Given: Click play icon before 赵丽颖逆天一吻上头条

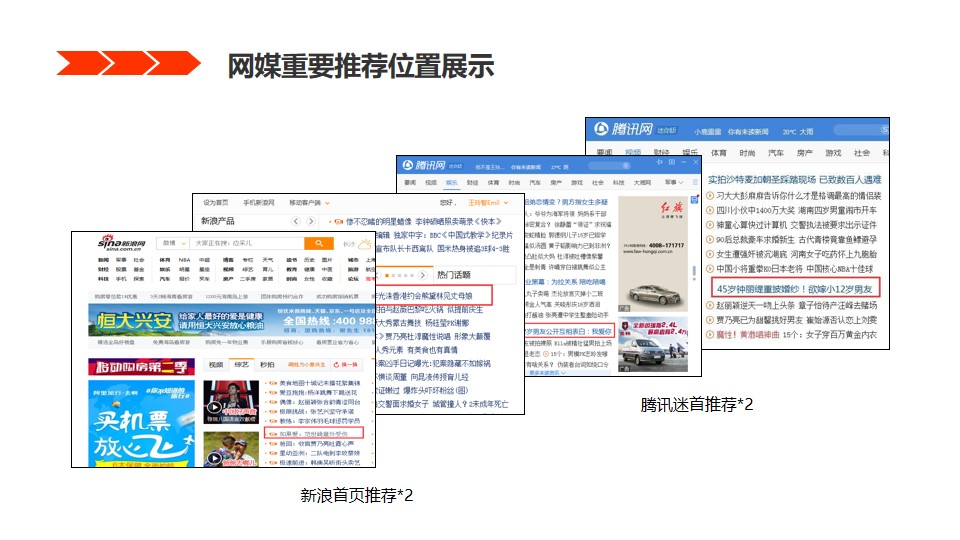Looking at the screenshot, I should pos(710,305).
